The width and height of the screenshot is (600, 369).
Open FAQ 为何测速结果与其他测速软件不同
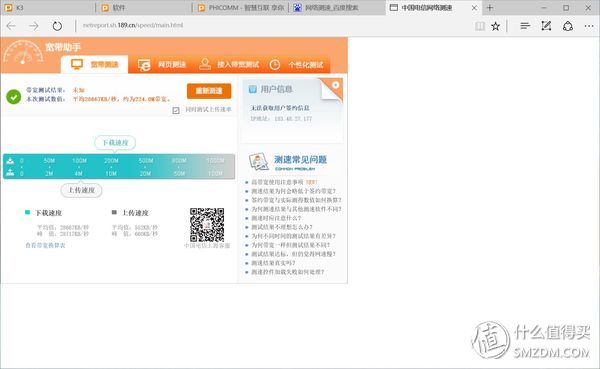[x=296, y=209]
